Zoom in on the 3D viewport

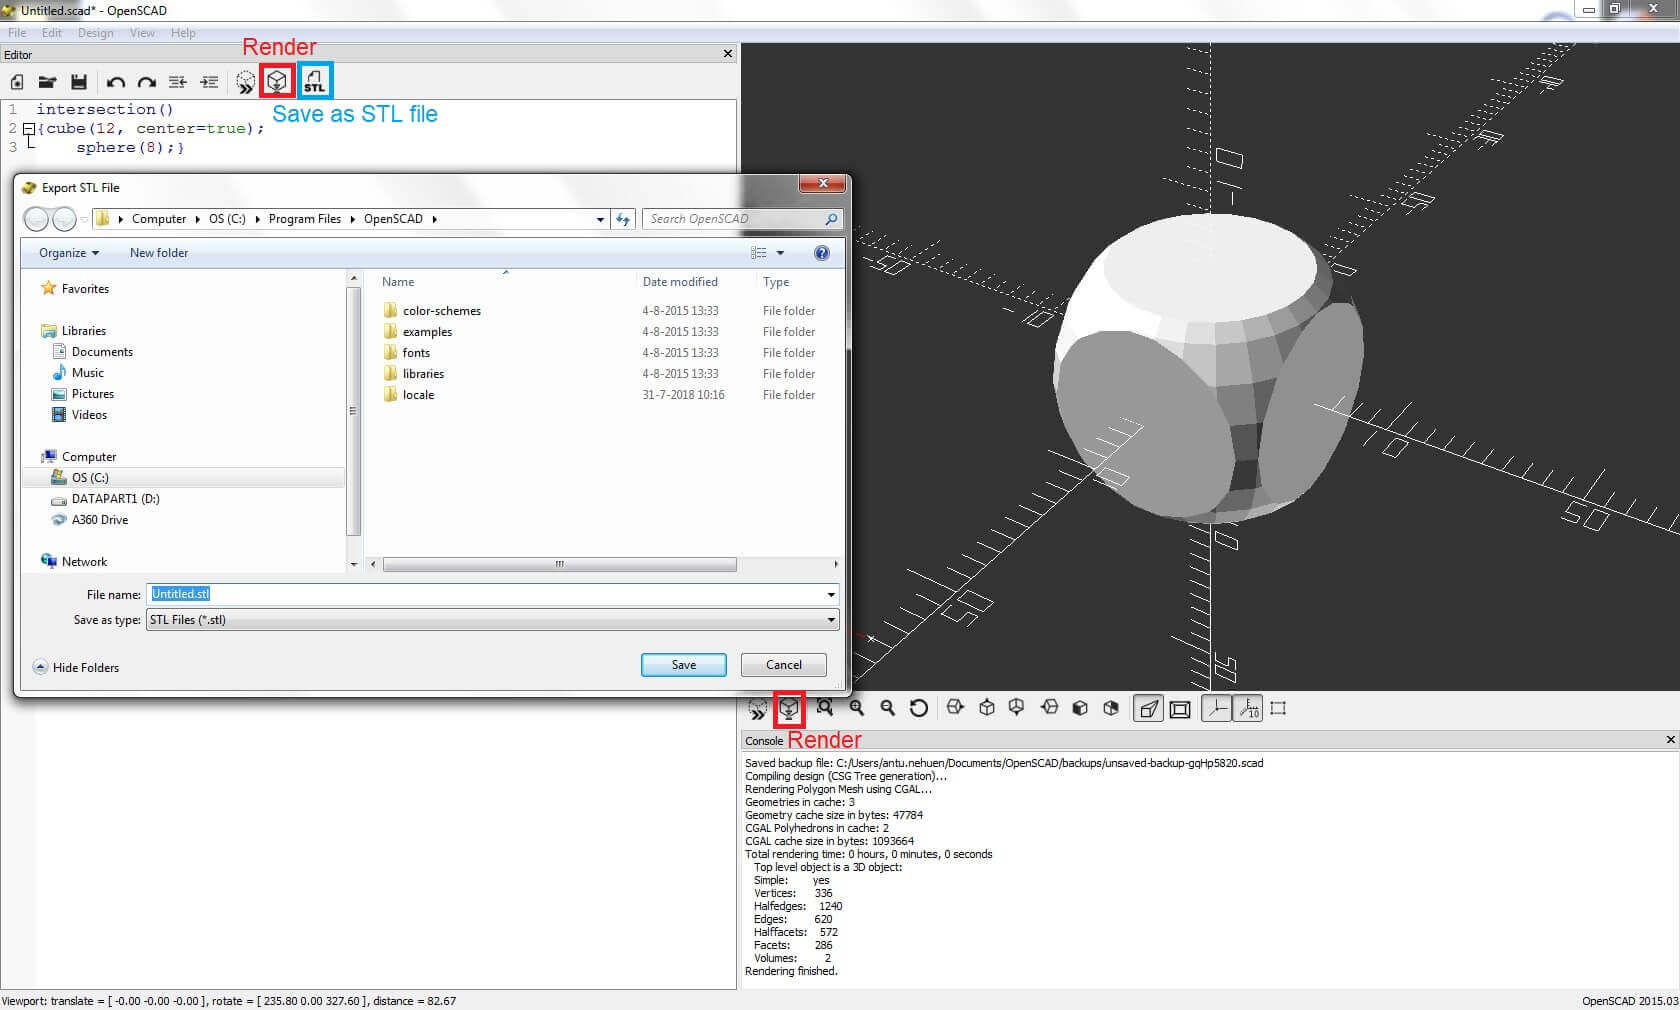pos(856,708)
